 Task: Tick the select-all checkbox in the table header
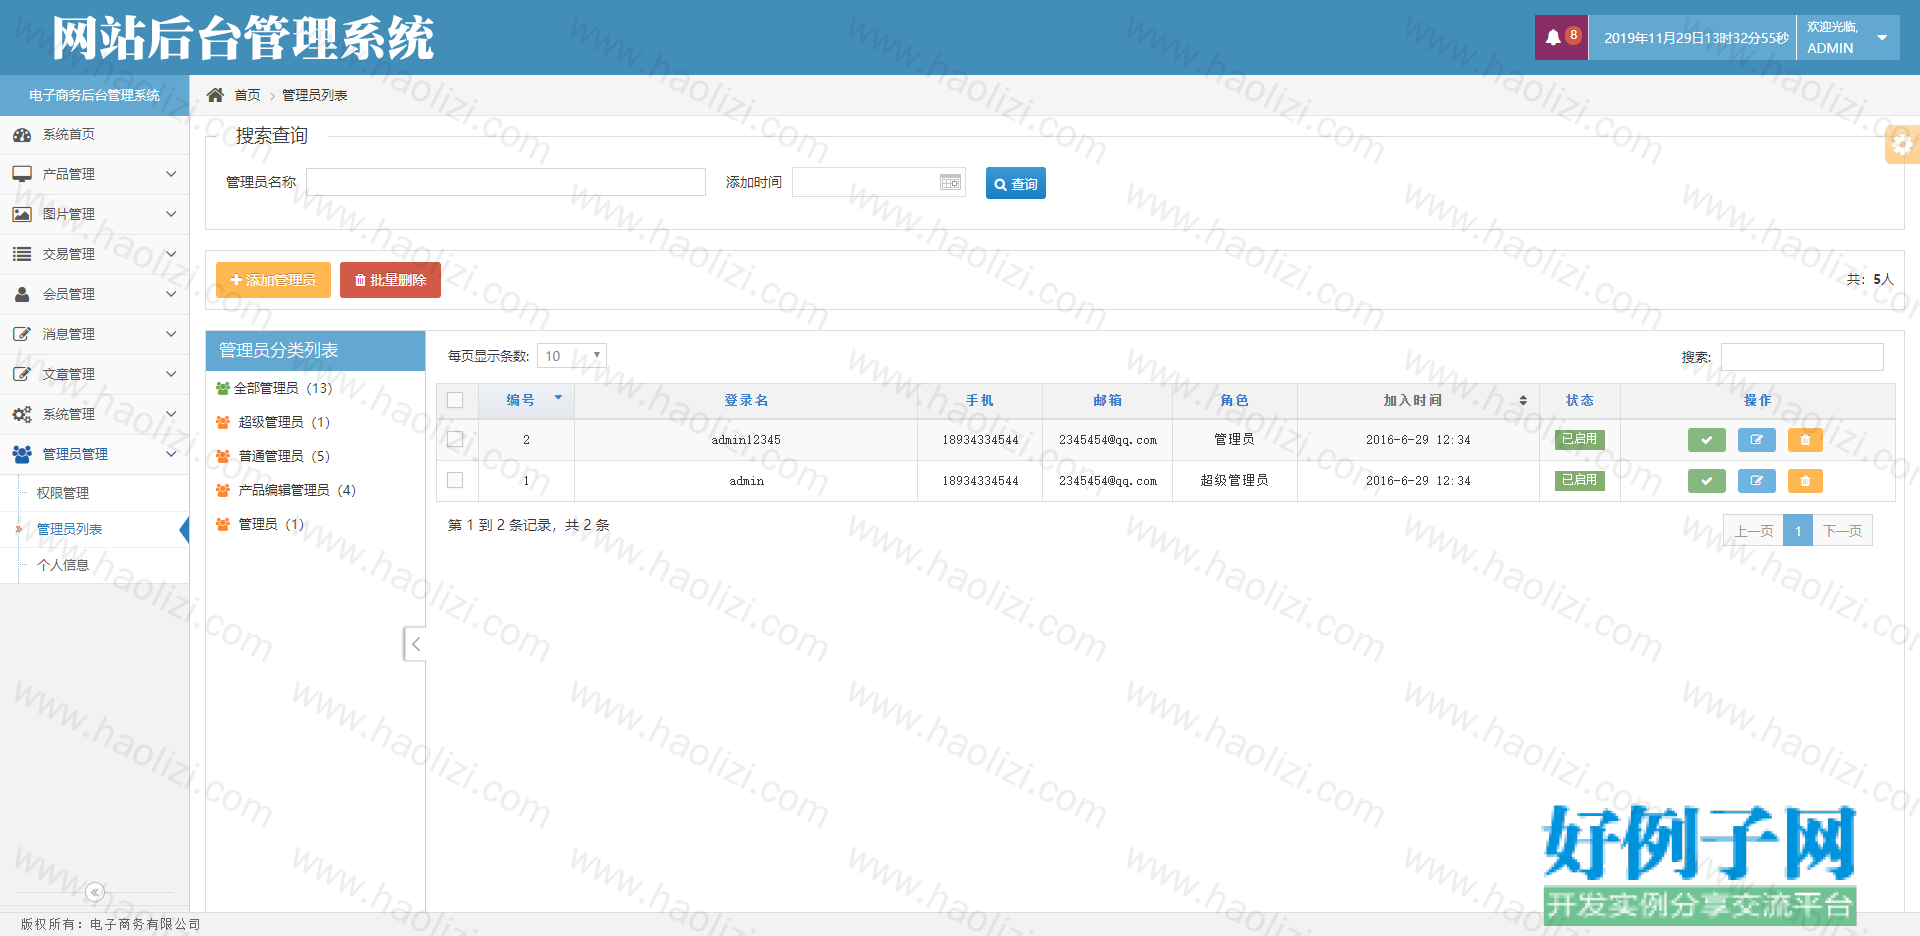[x=455, y=400]
